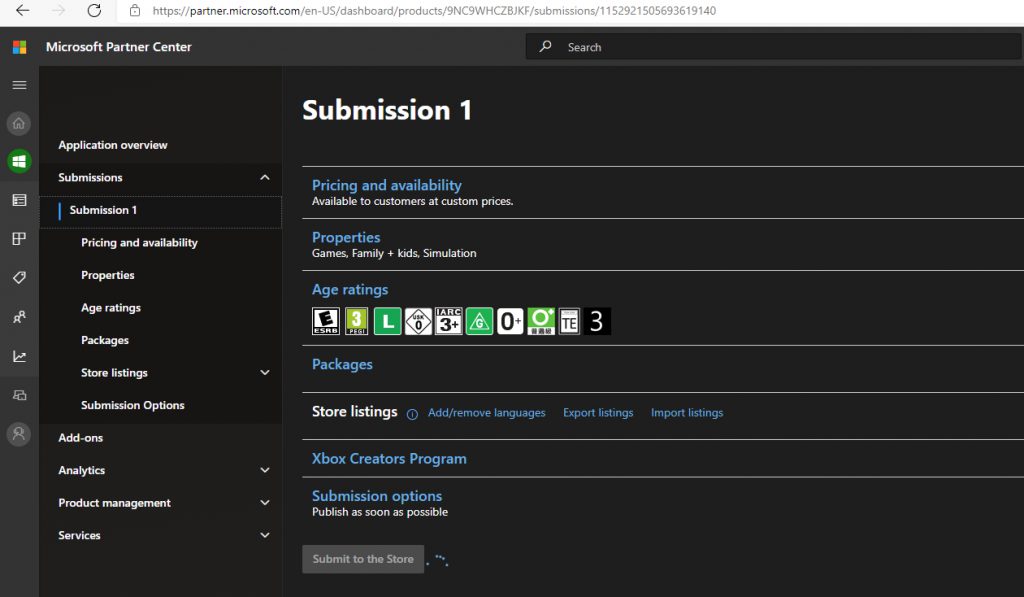
Task: Open the analytics chart icon in sidebar
Action: click(x=19, y=356)
